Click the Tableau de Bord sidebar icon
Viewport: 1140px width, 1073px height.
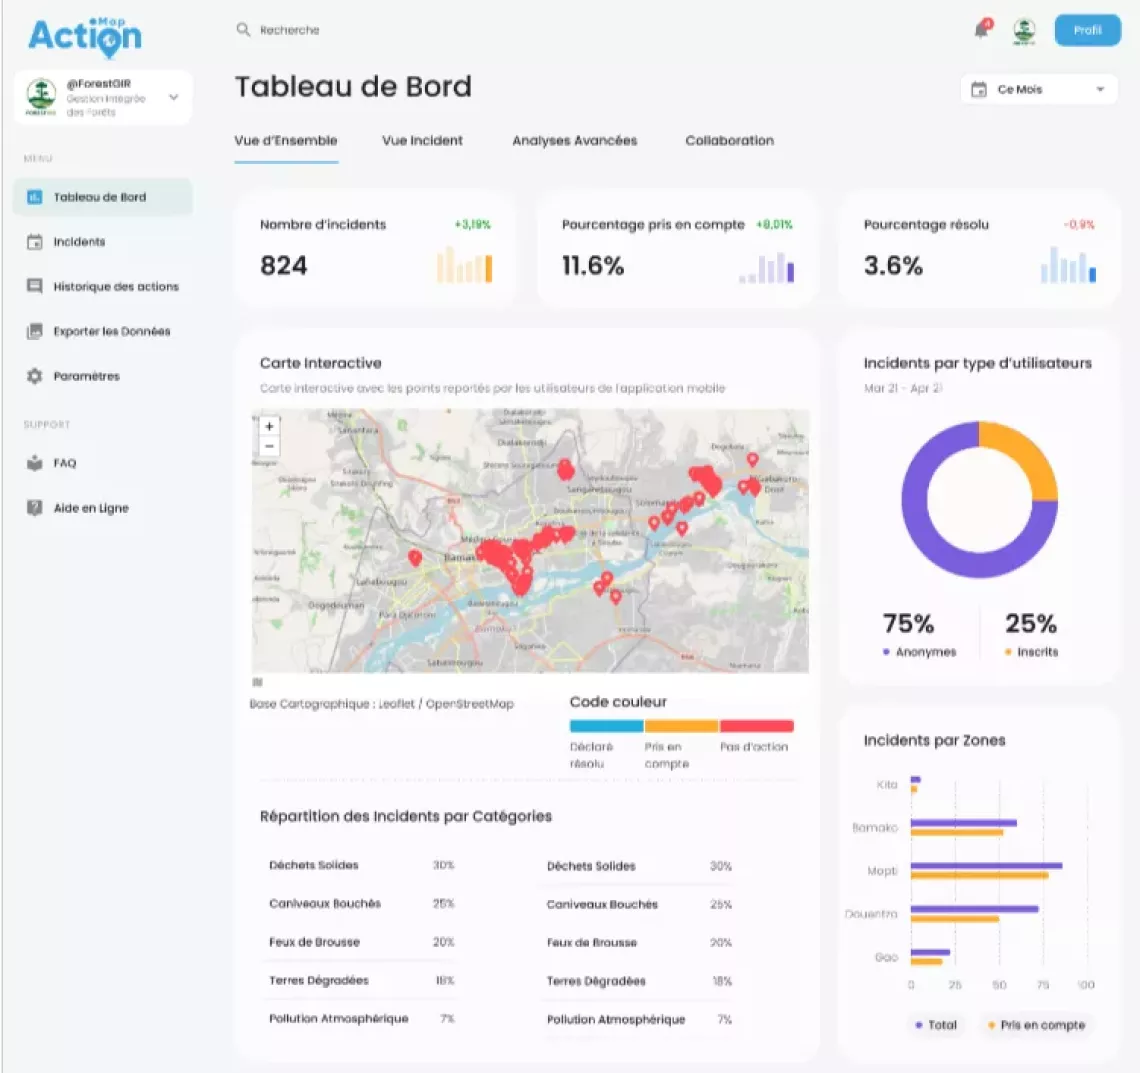point(34,197)
